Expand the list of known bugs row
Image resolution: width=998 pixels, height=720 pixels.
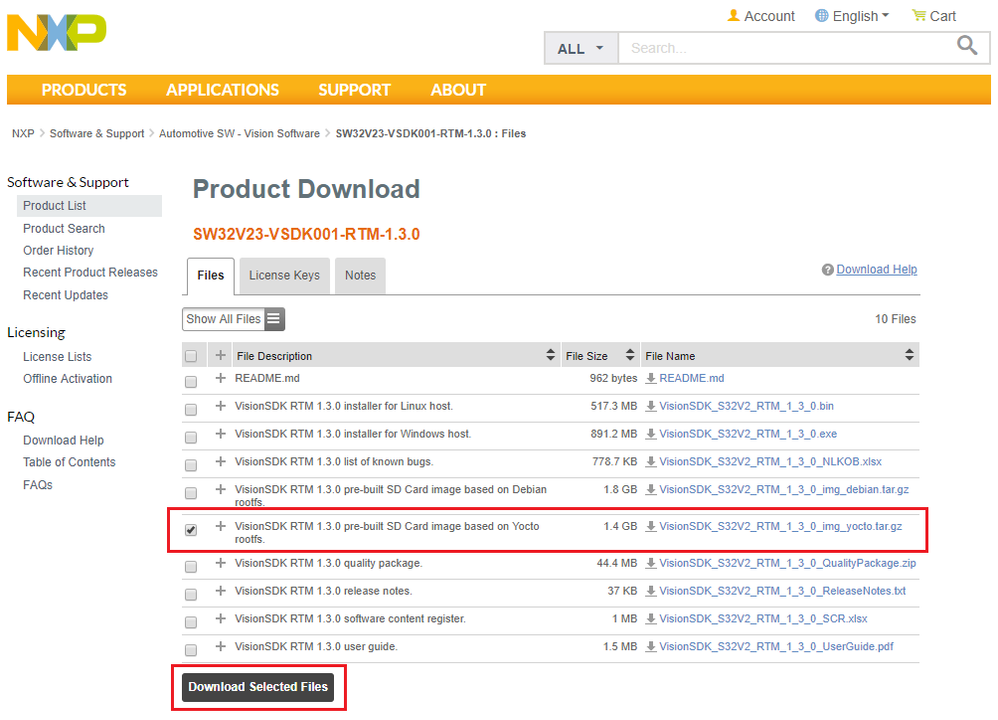click(220, 461)
